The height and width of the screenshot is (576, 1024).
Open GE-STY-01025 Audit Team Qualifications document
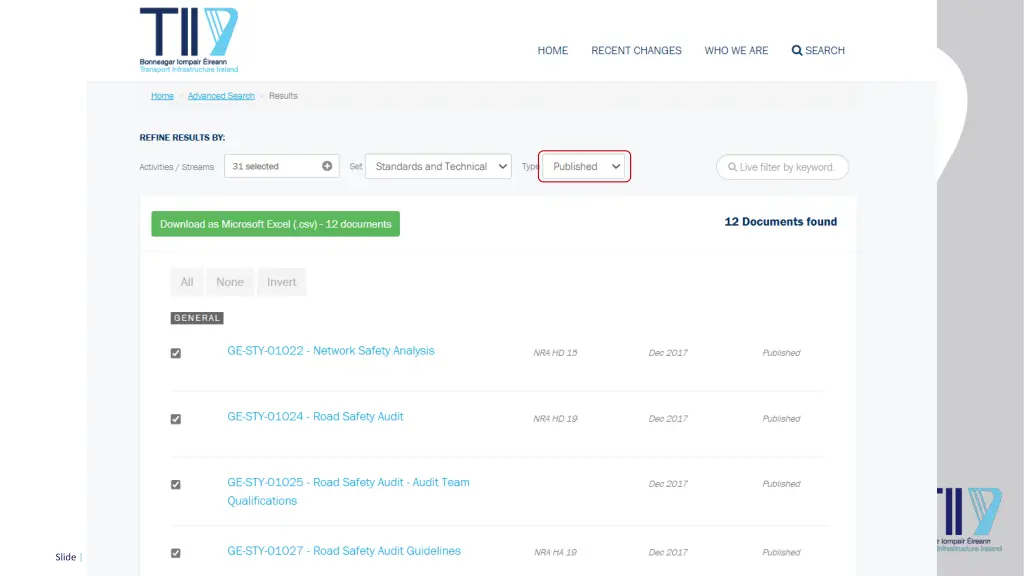point(348,491)
